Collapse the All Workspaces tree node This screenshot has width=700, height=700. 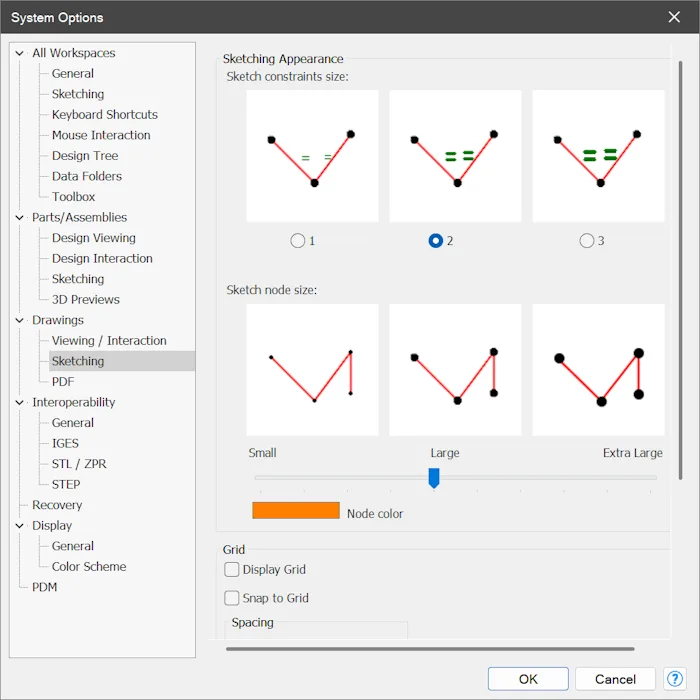[19, 53]
